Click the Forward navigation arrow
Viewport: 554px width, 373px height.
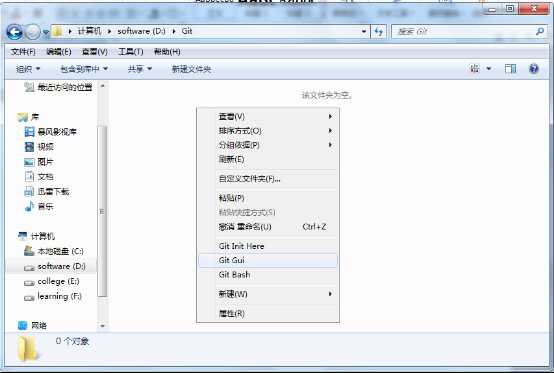tap(33, 32)
